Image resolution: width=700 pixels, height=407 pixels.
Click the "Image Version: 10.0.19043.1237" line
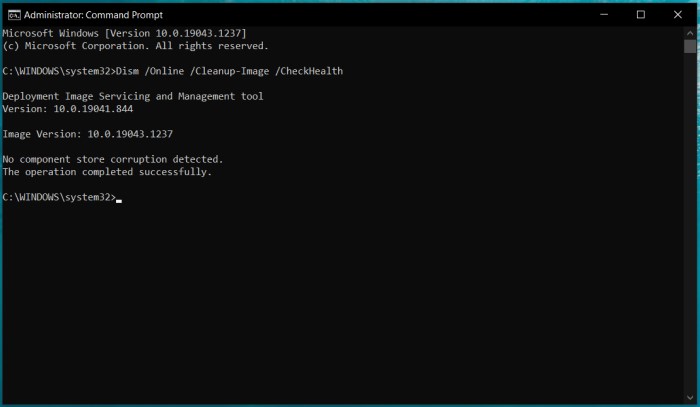pos(88,134)
